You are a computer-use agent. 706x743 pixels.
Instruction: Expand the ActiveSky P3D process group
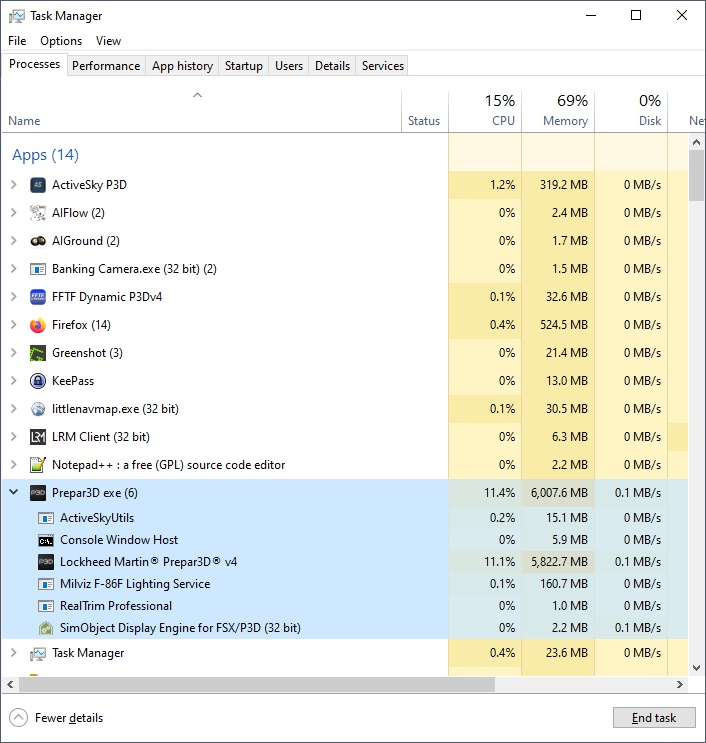point(14,185)
